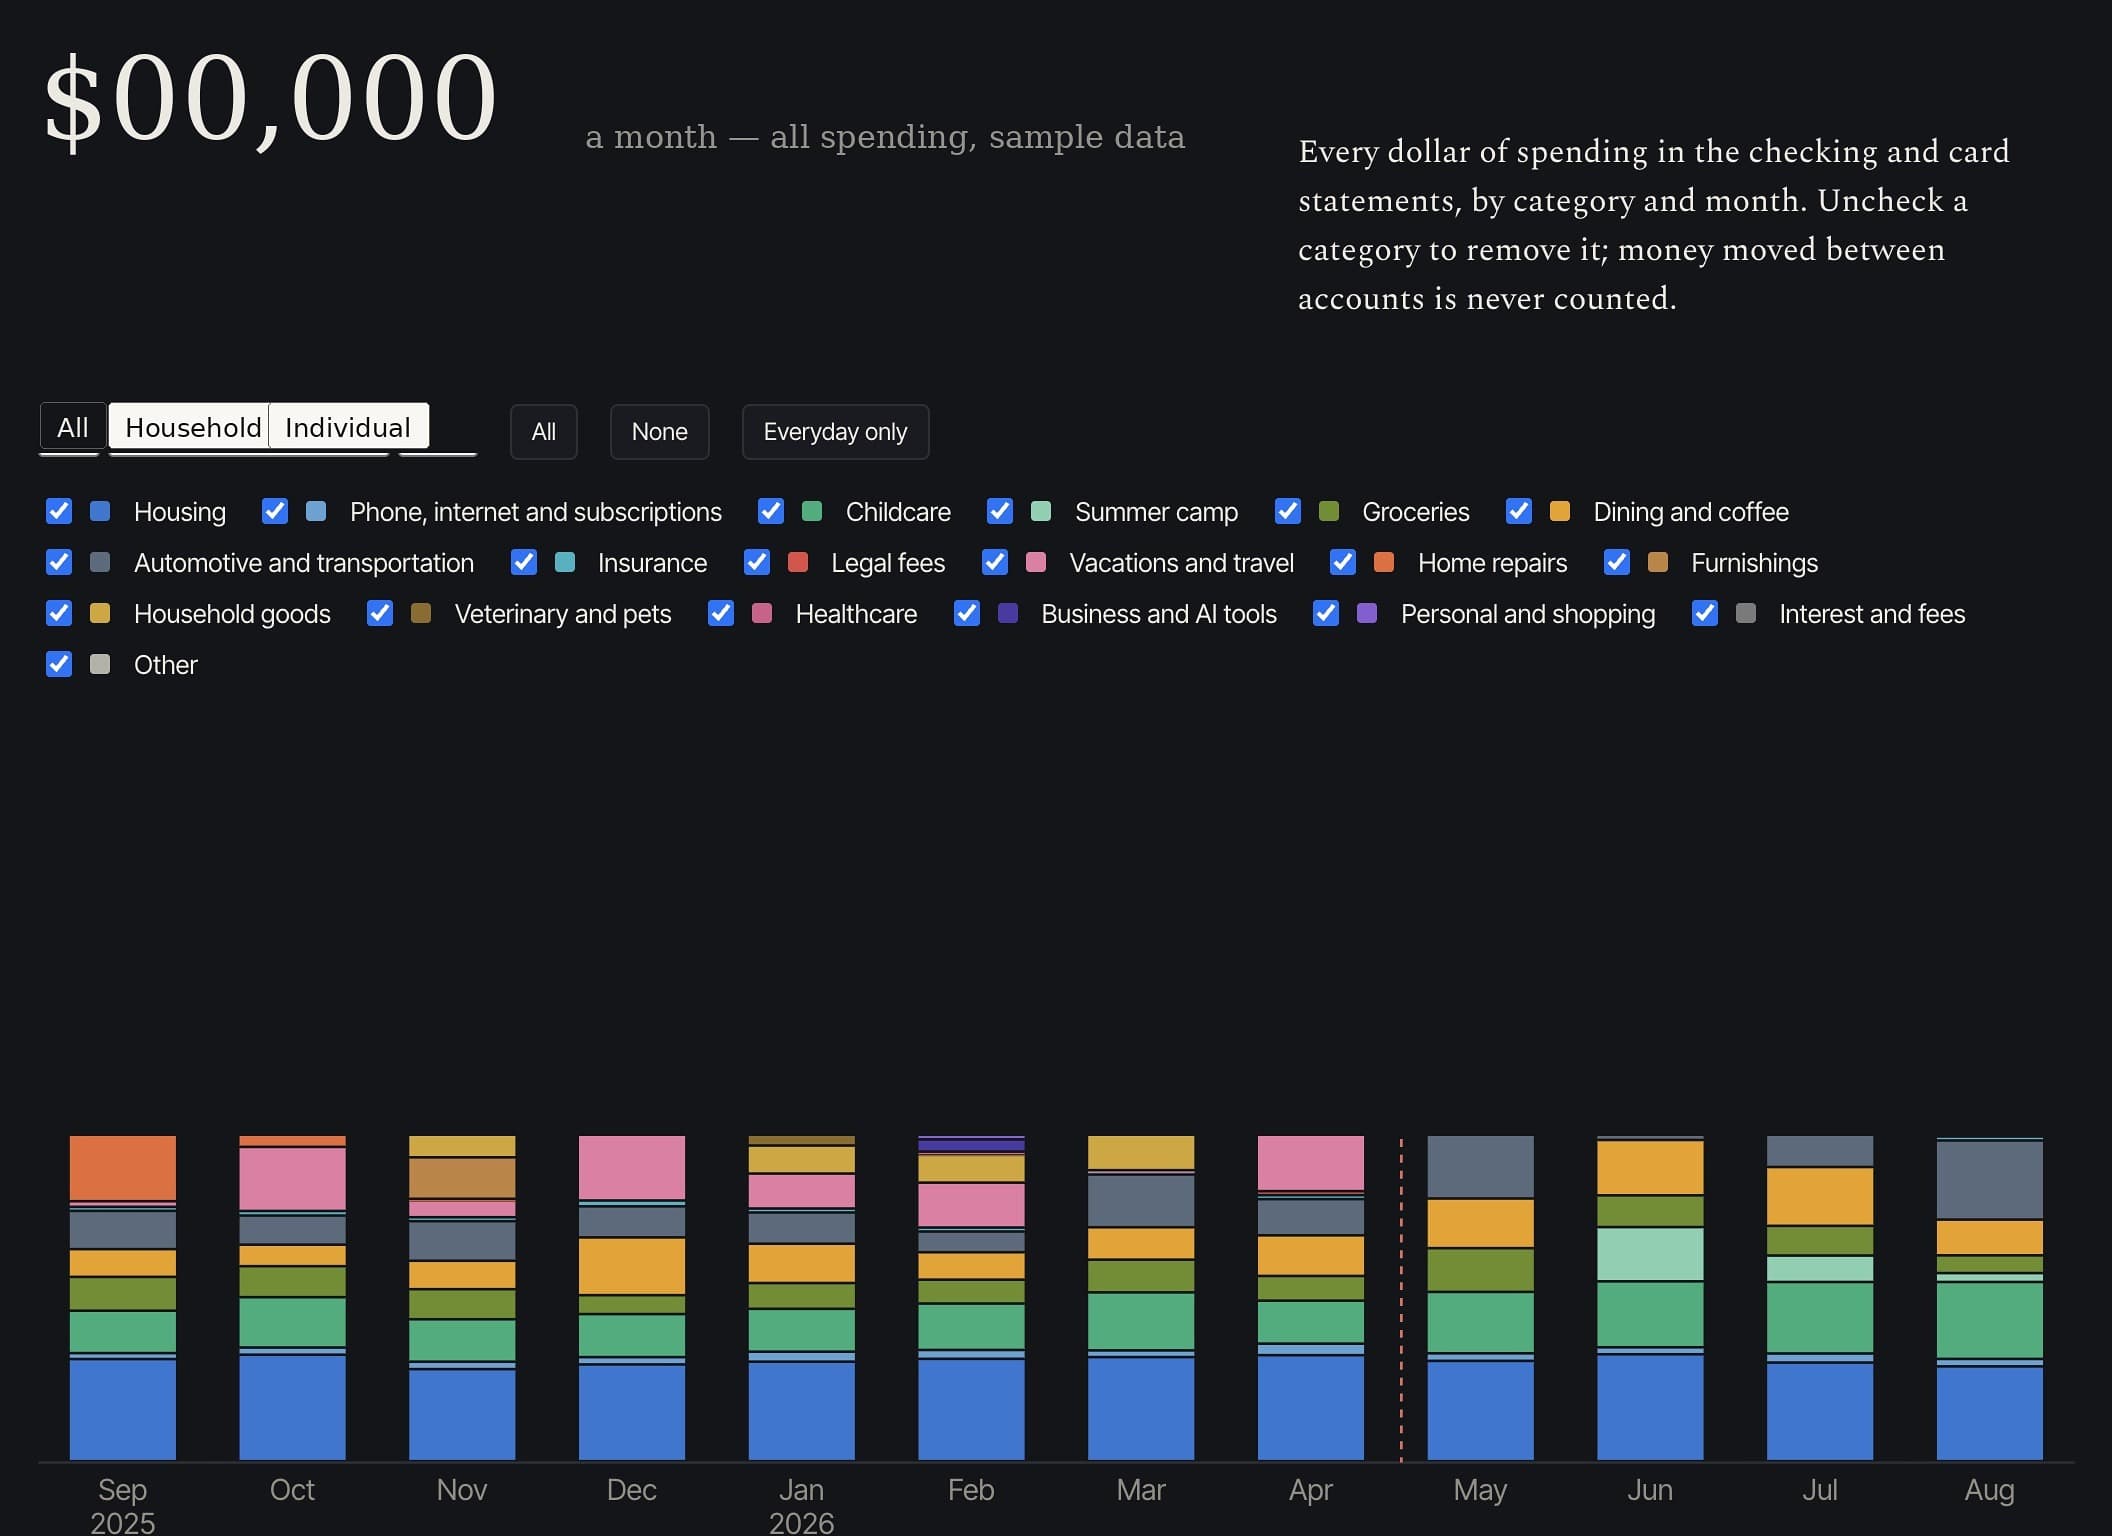
Task: Click the red Legal fees swatch
Action: point(798,562)
